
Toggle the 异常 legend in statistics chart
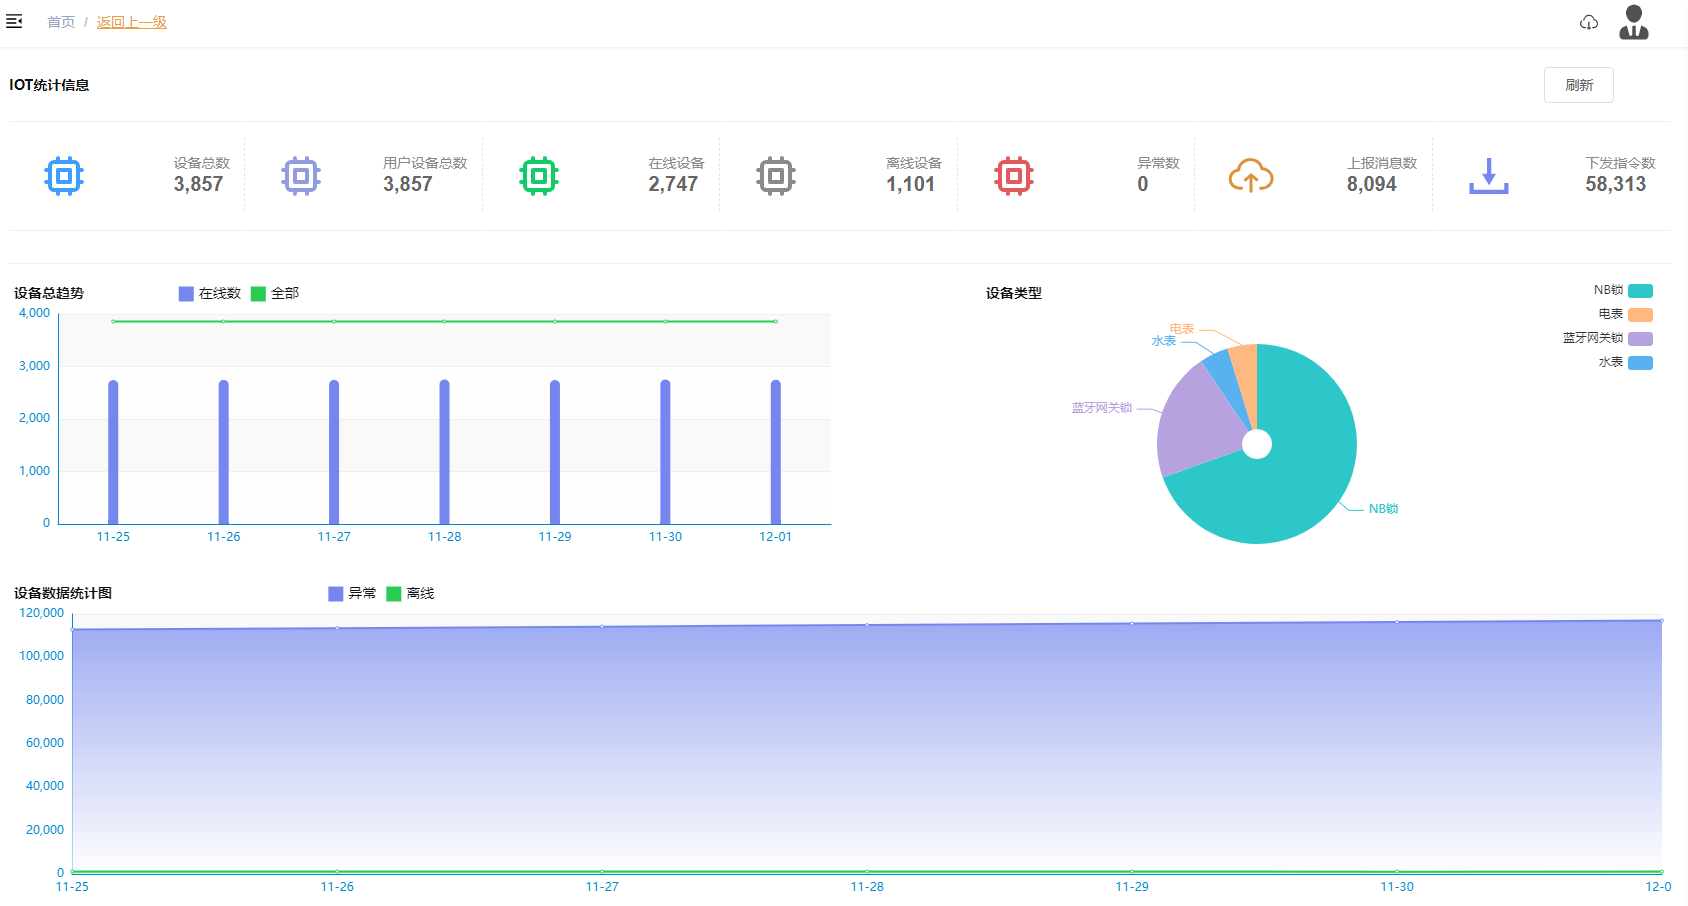tap(352, 593)
